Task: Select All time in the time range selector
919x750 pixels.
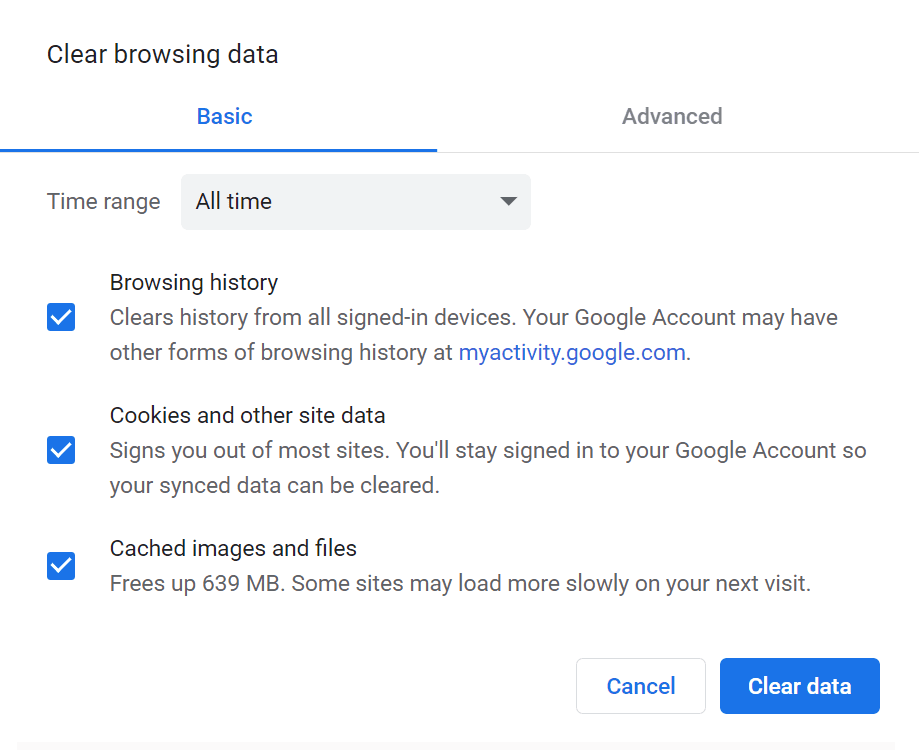Action: (355, 201)
